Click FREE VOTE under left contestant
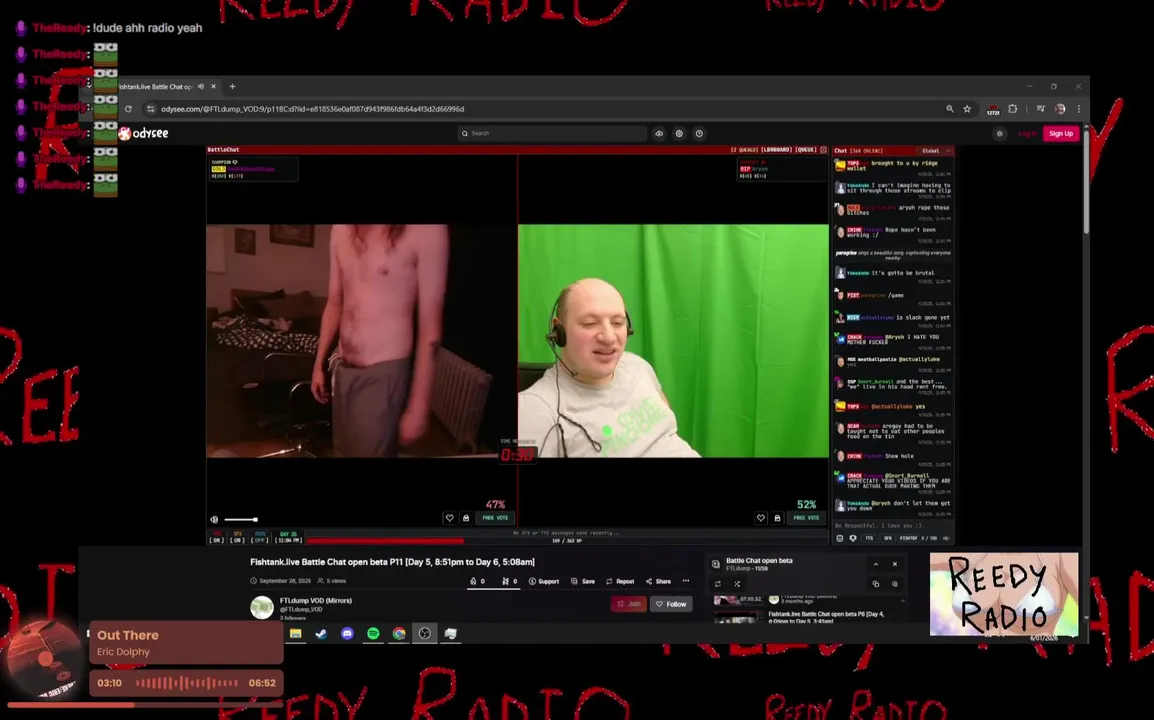 [495, 518]
